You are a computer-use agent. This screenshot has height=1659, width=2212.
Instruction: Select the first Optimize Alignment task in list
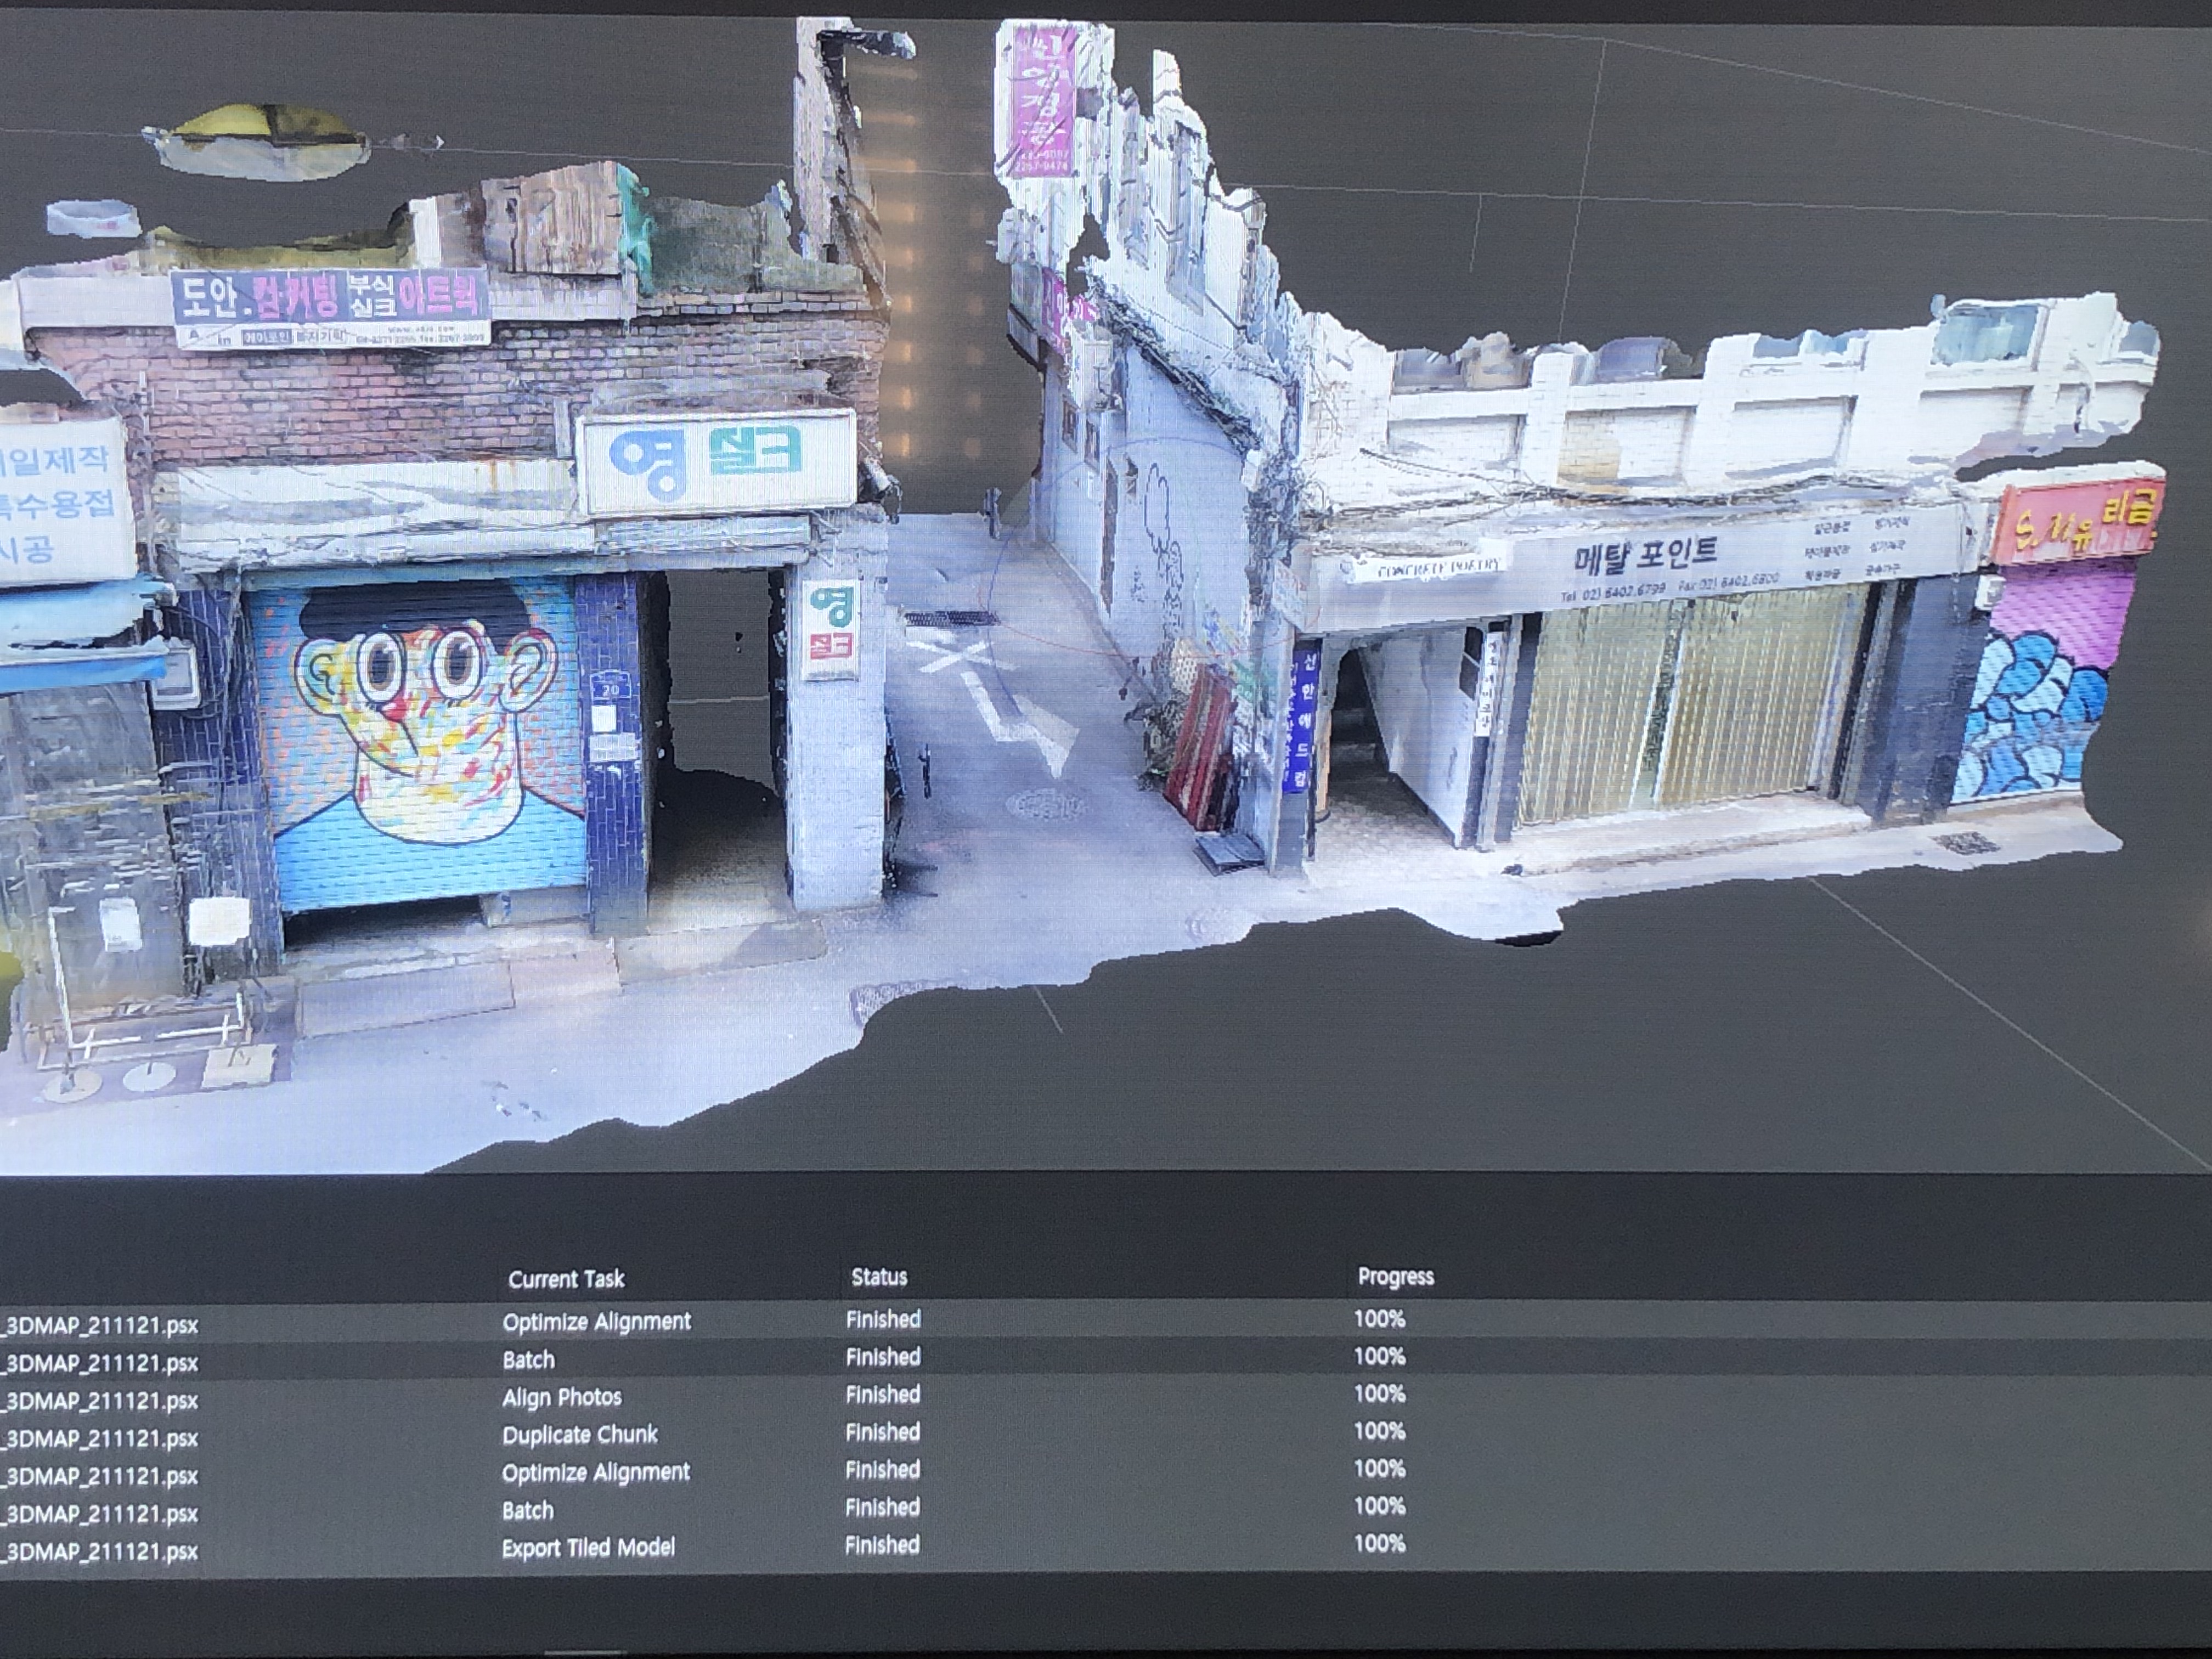coord(596,1322)
